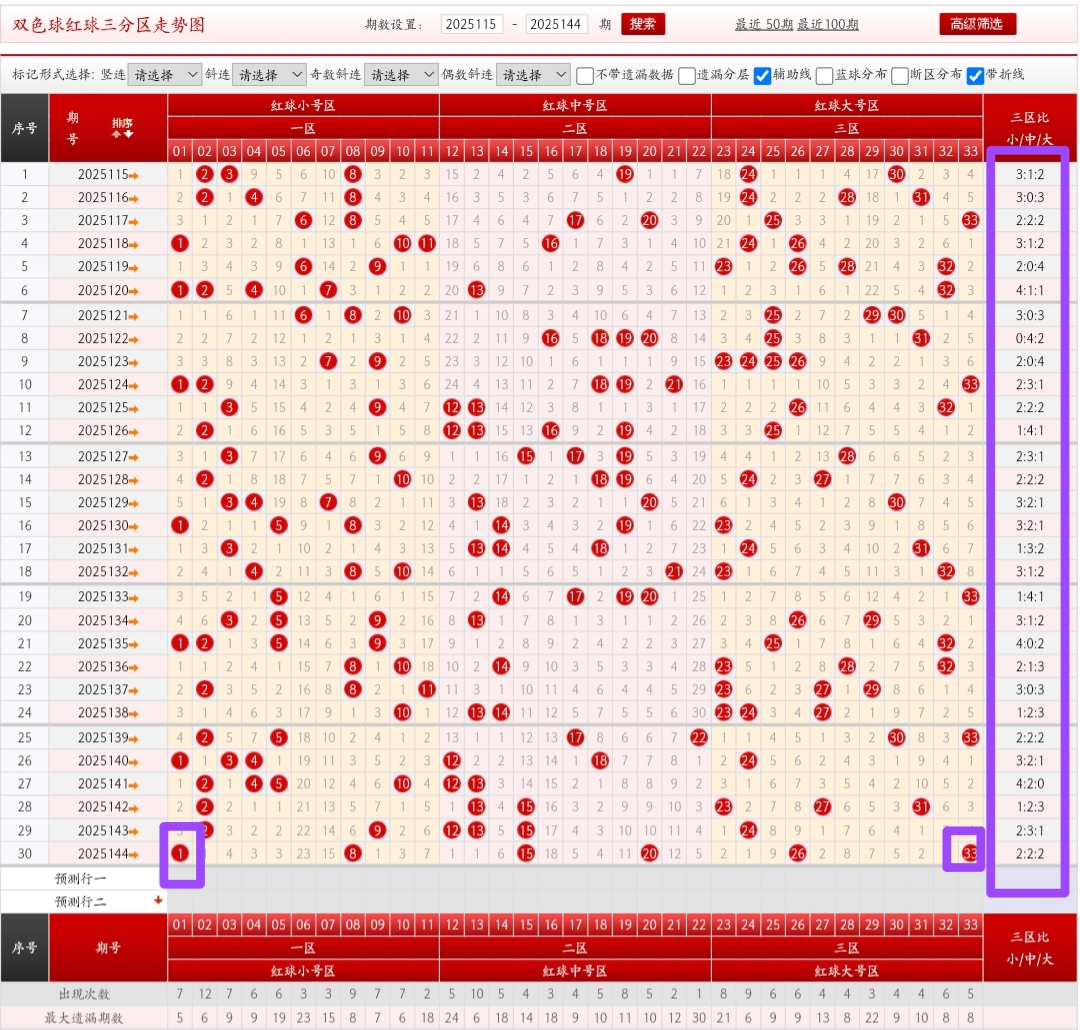Open the 竖连 dropdown selector

pos(165,75)
